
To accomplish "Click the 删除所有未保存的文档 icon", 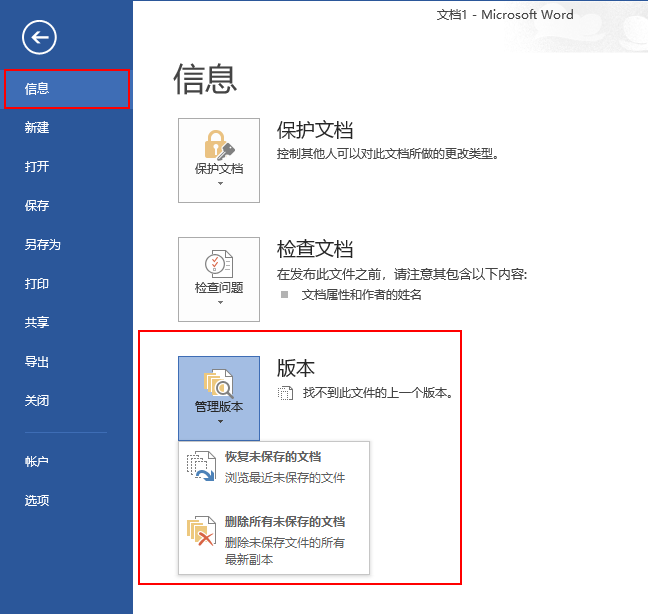I will [202, 532].
